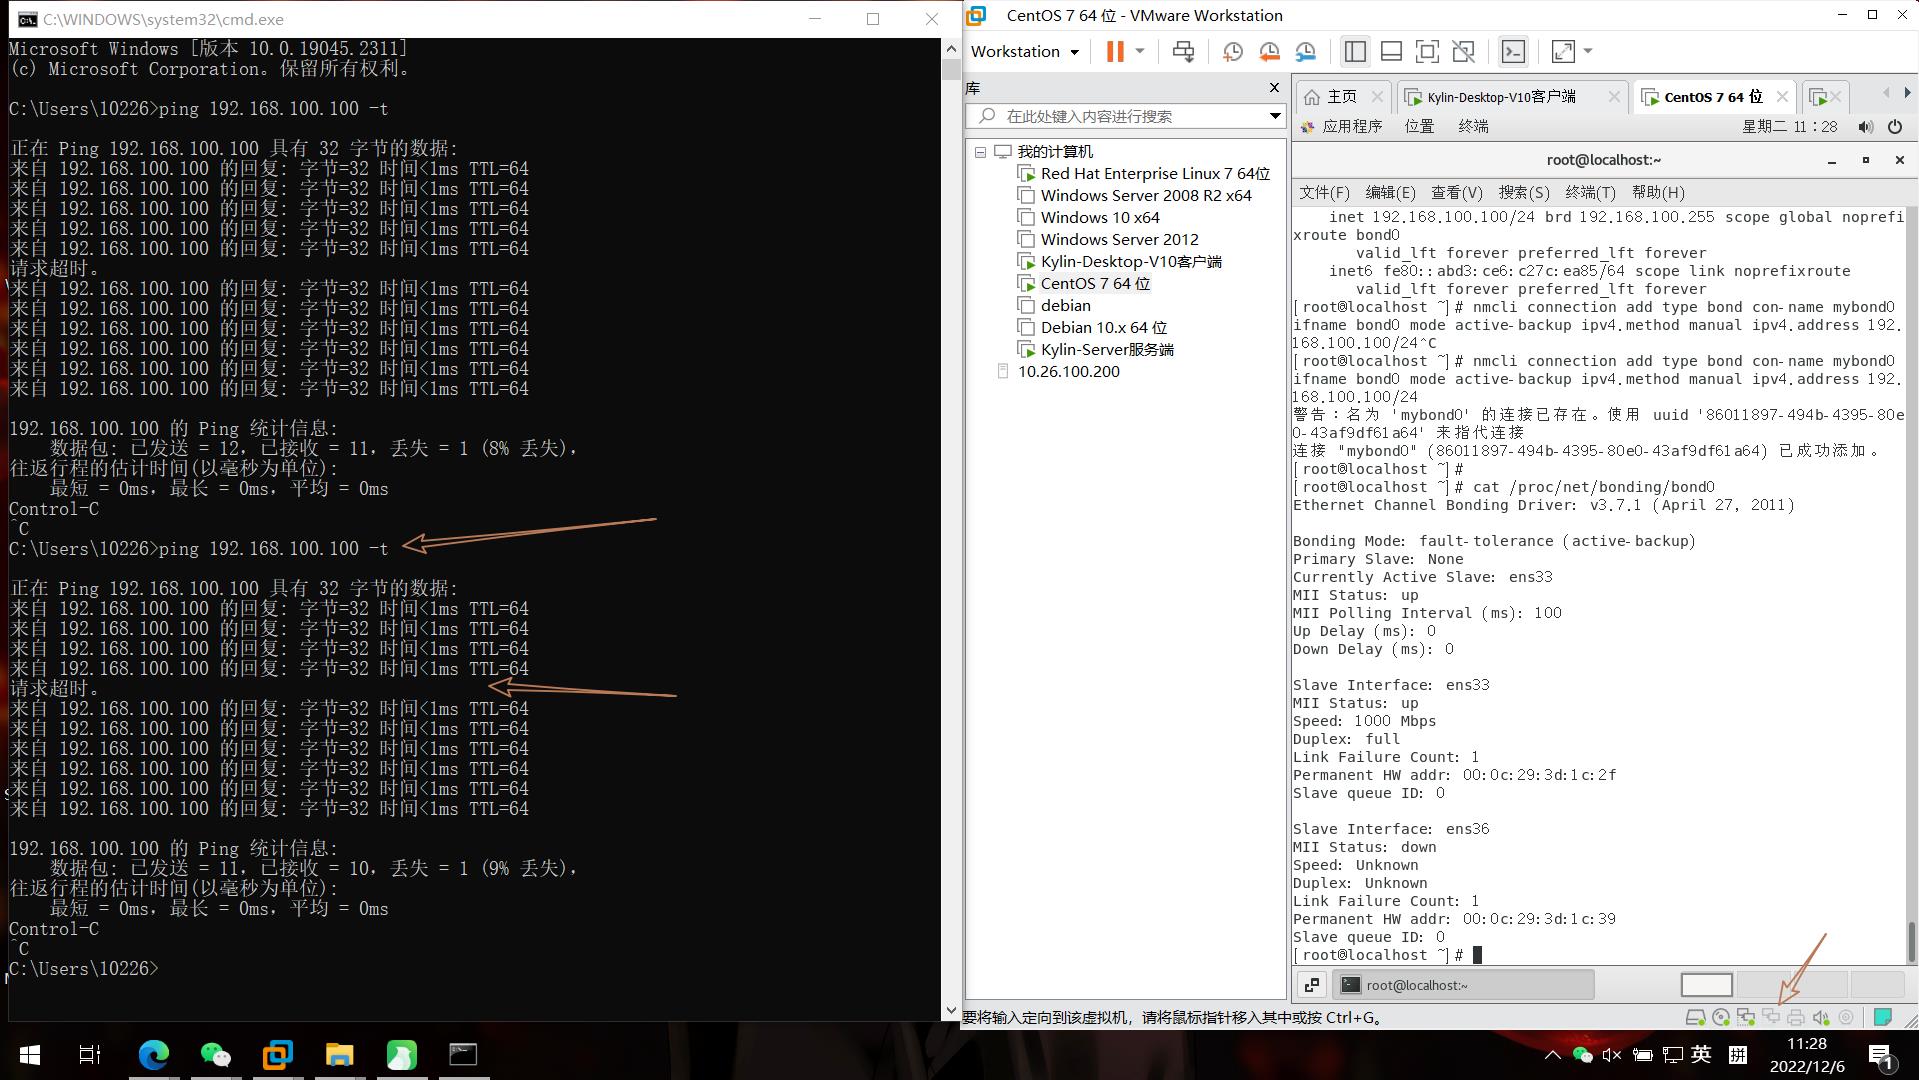
Task: Toggle the muted volume icon in system tray
Action: (1612, 1055)
